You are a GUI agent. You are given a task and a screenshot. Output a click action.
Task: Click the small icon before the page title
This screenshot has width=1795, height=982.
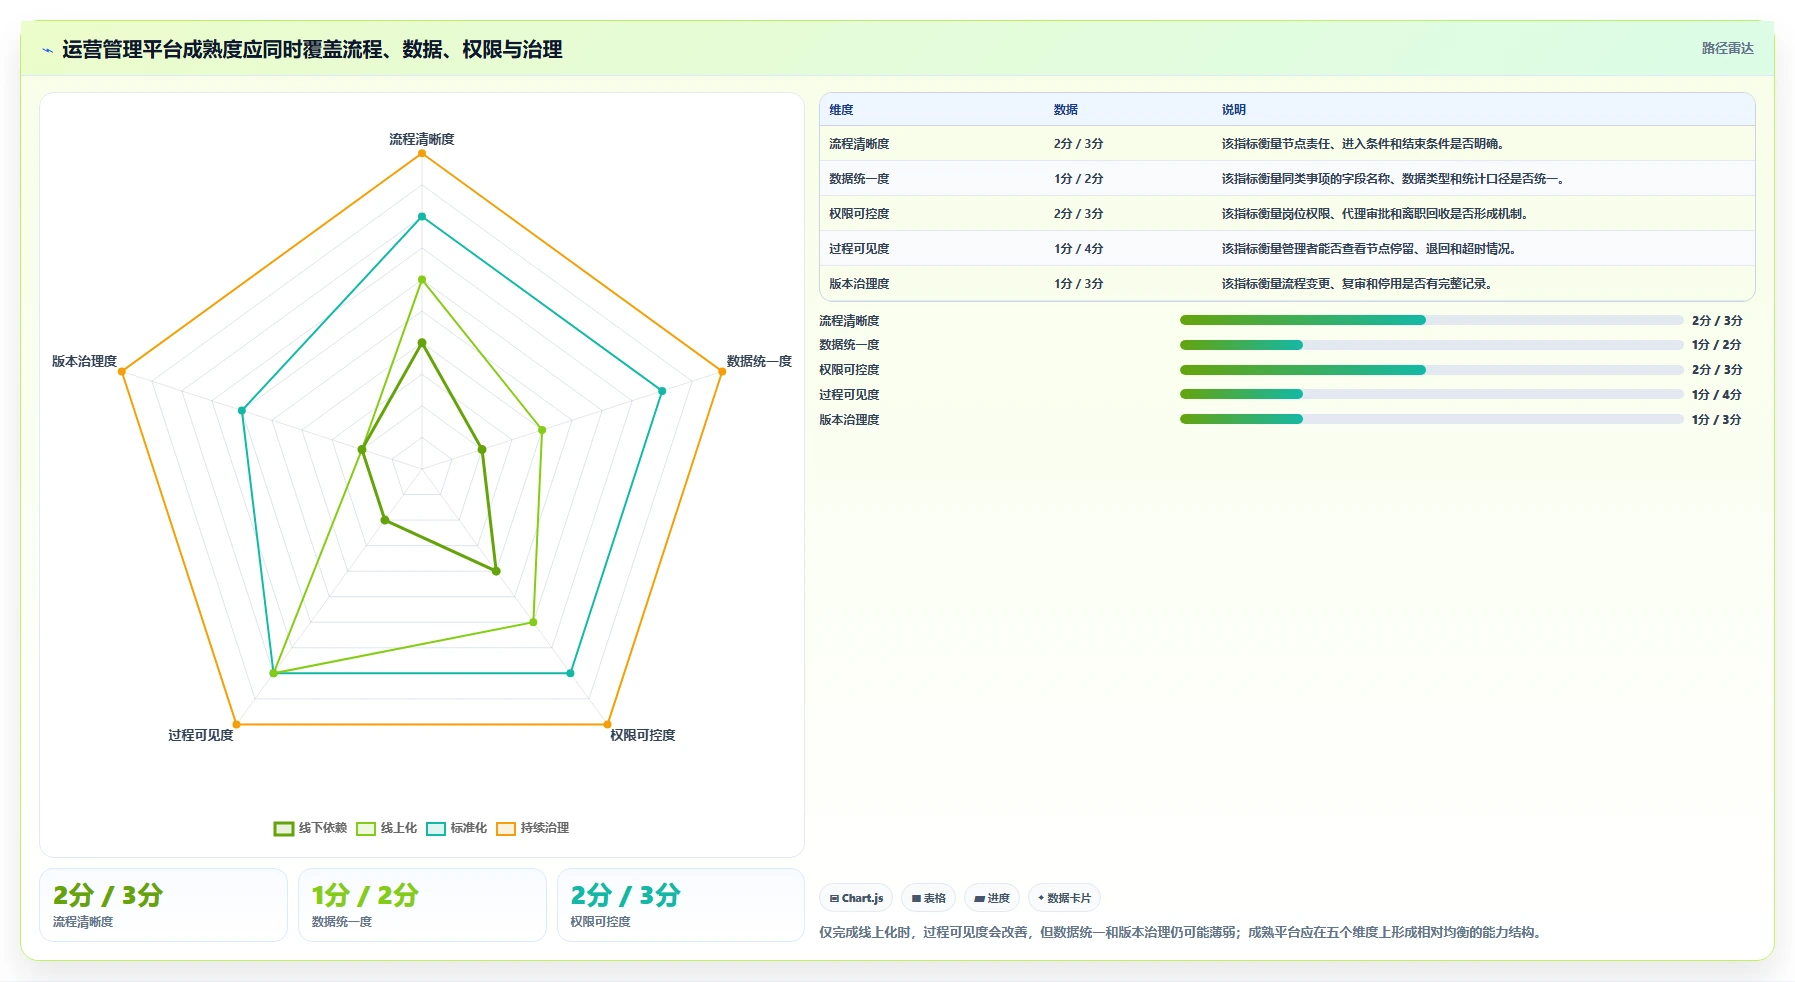point(47,50)
